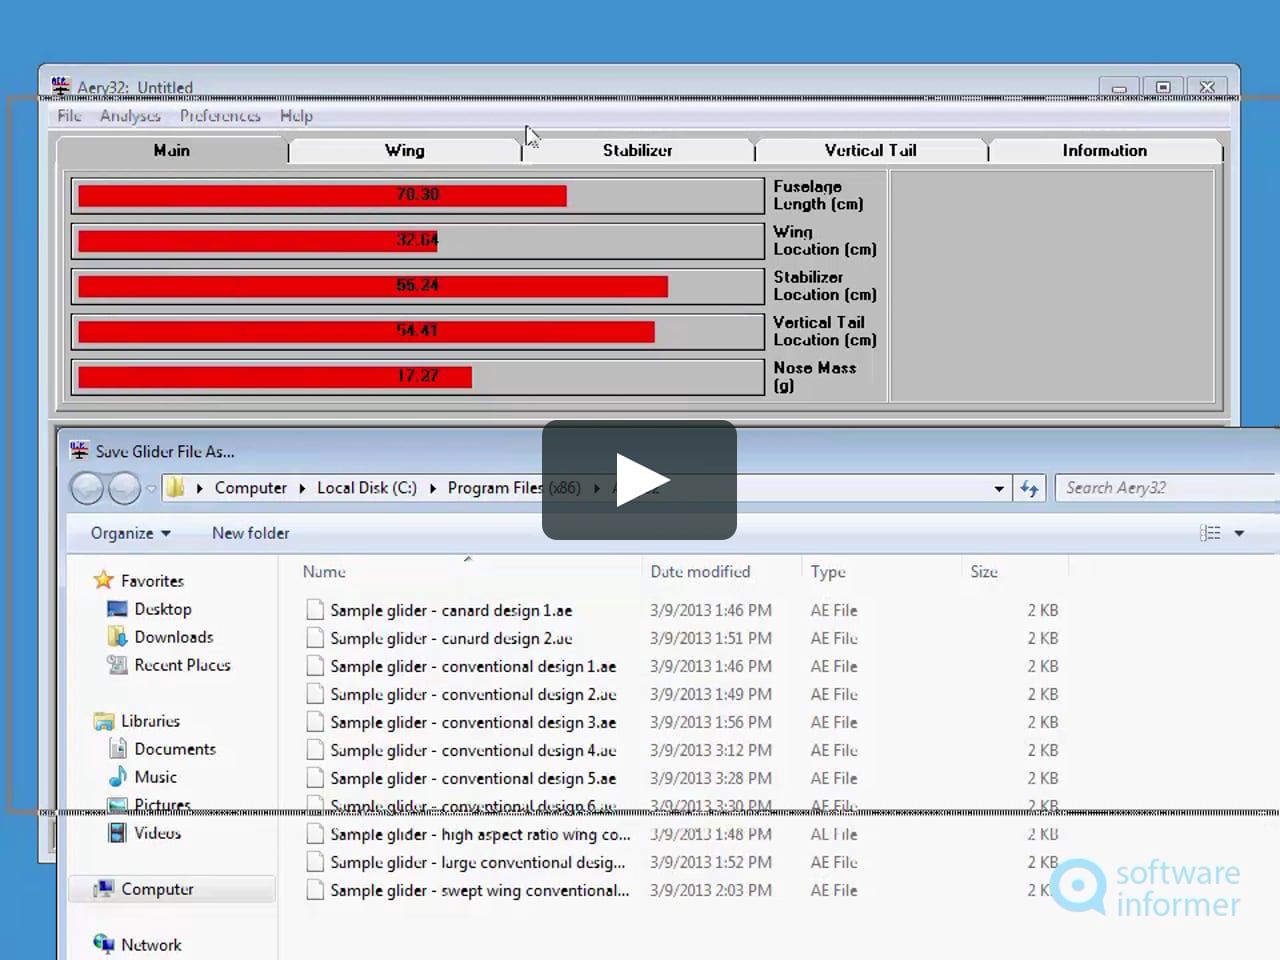Screen dimensions: 1280x960
Task: Open the view options dropdown arrow
Action: [x=1239, y=533]
